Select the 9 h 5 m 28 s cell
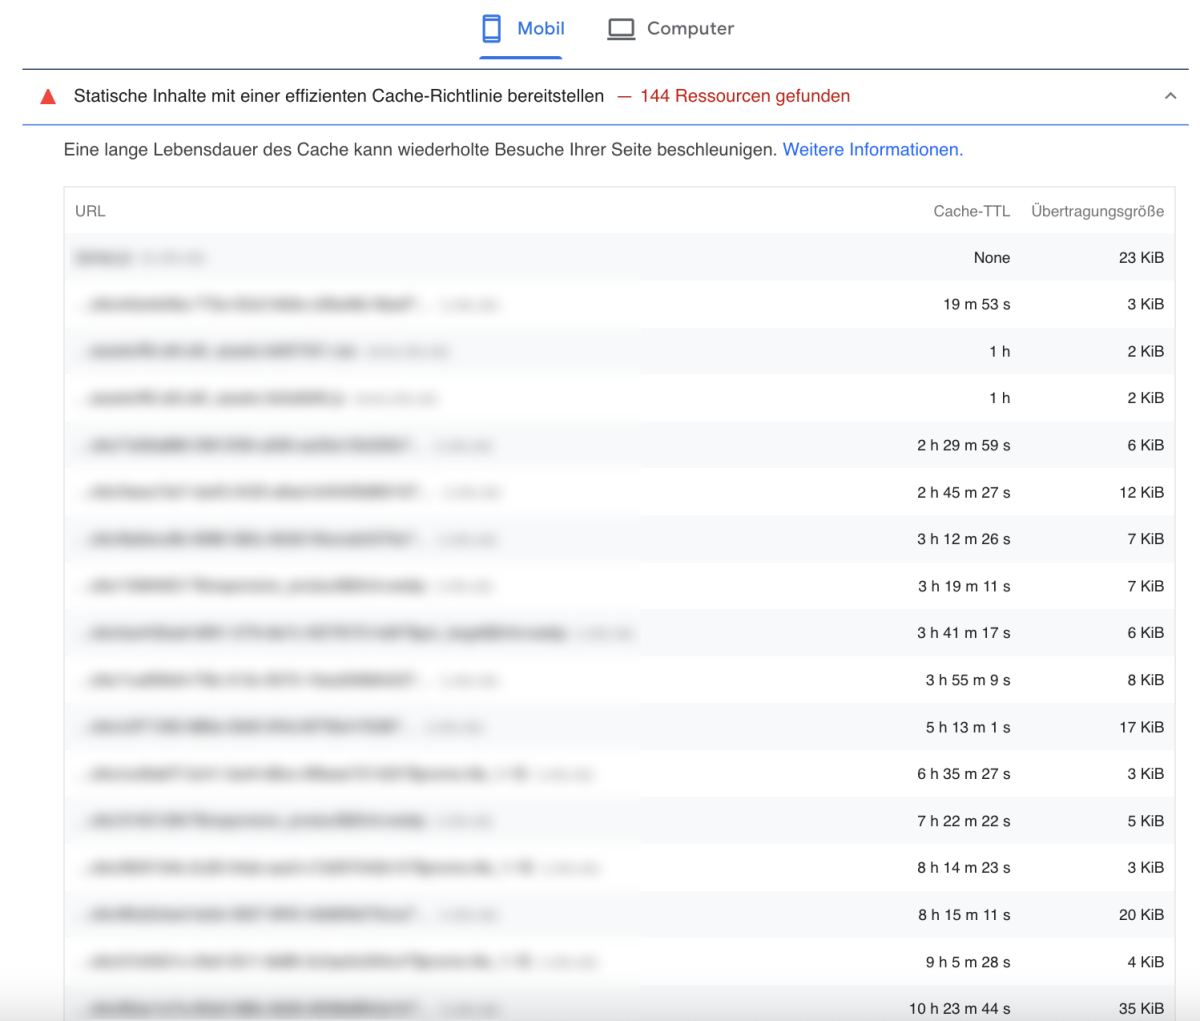Viewport: 1200px width, 1021px height. pos(968,962)
